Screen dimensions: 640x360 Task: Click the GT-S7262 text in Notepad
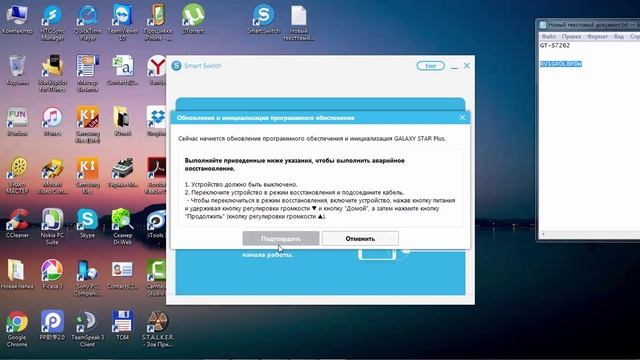555,46
